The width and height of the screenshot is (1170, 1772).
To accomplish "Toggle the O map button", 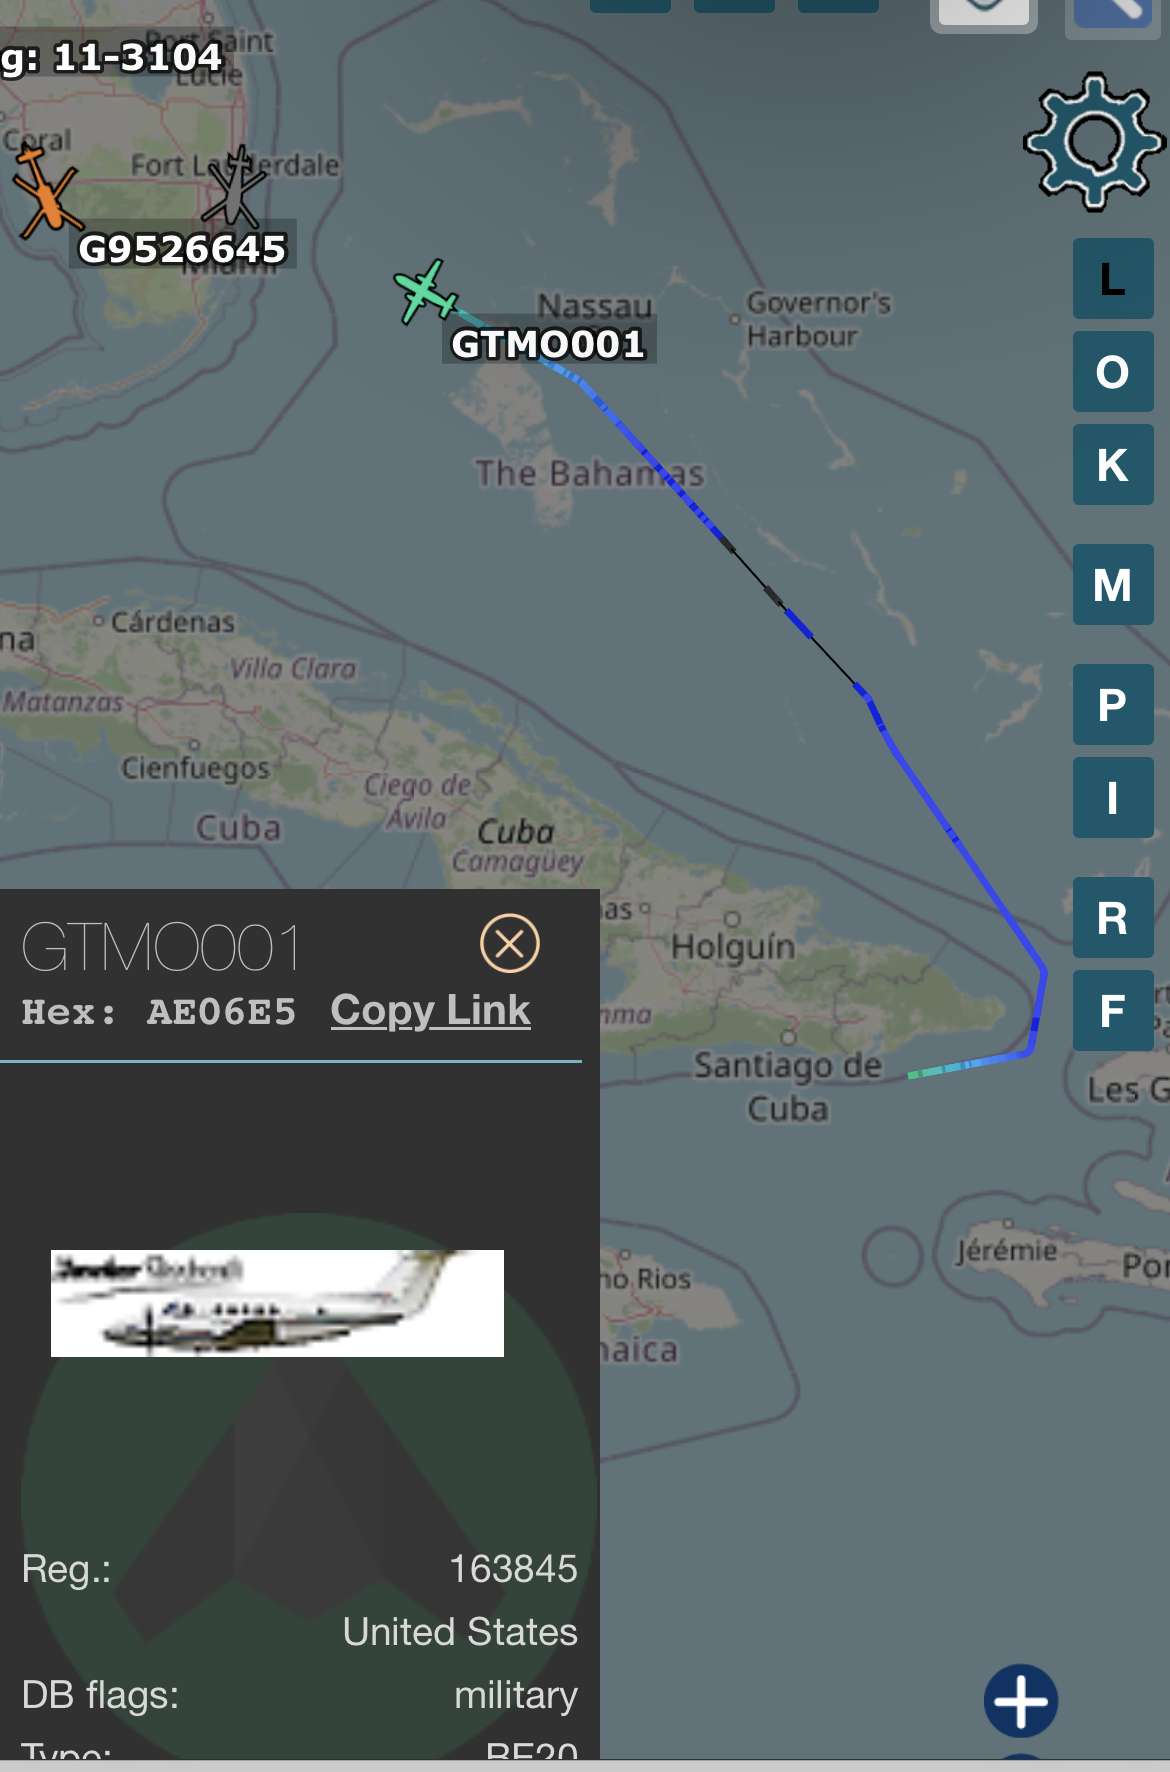I will (1113, 372).
